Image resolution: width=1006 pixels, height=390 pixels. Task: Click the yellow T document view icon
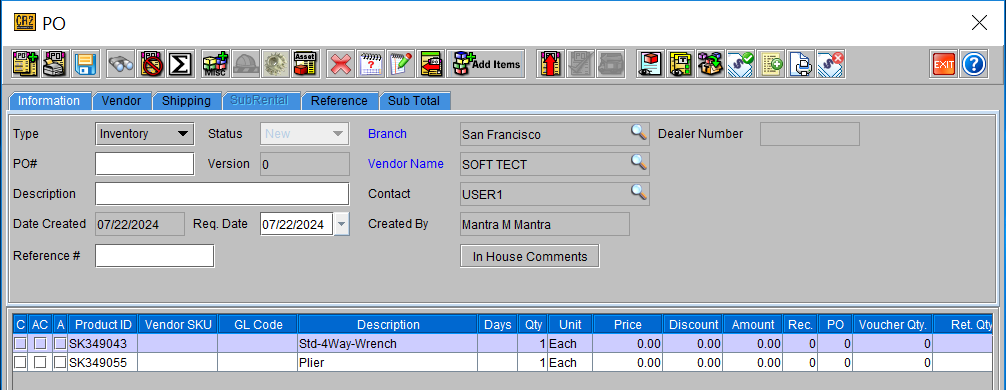pos(680,64)
